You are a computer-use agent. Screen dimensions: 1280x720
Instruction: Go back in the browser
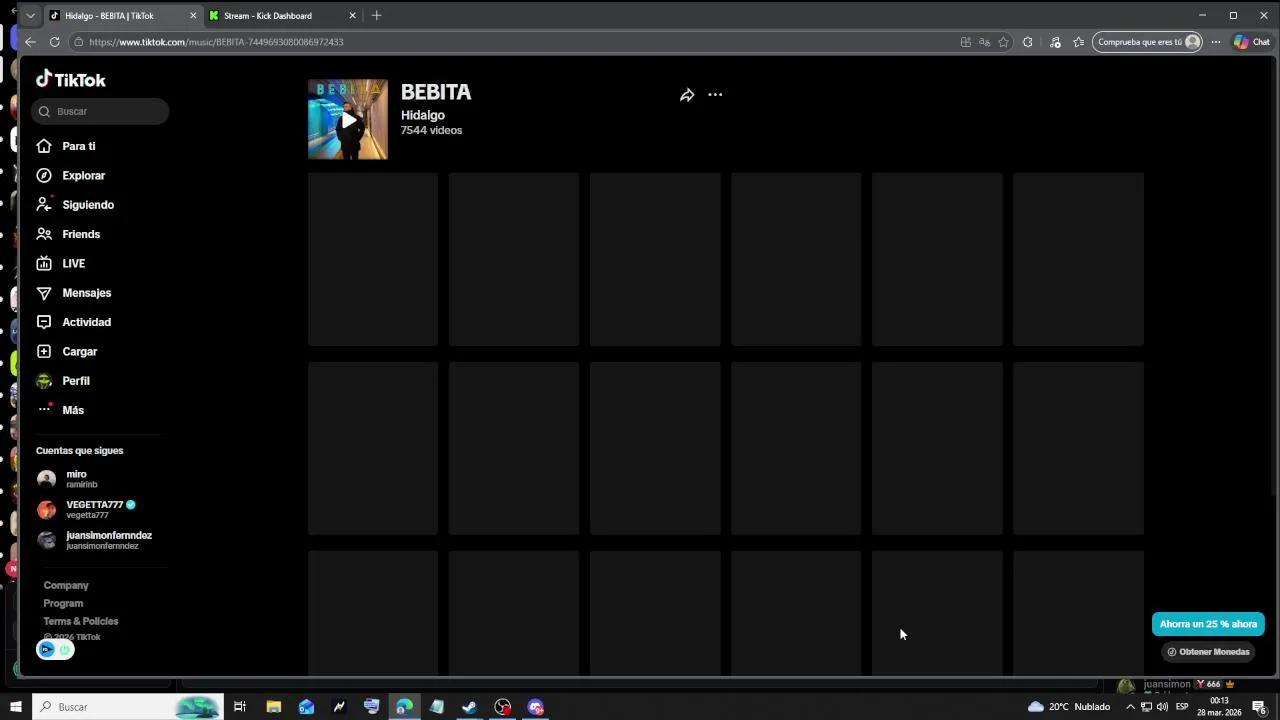point(30,42)
